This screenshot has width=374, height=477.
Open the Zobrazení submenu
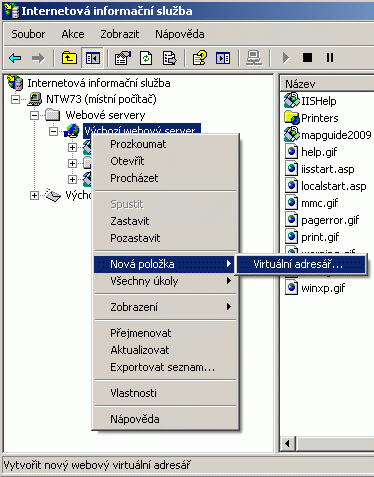(x=165, y=307)
